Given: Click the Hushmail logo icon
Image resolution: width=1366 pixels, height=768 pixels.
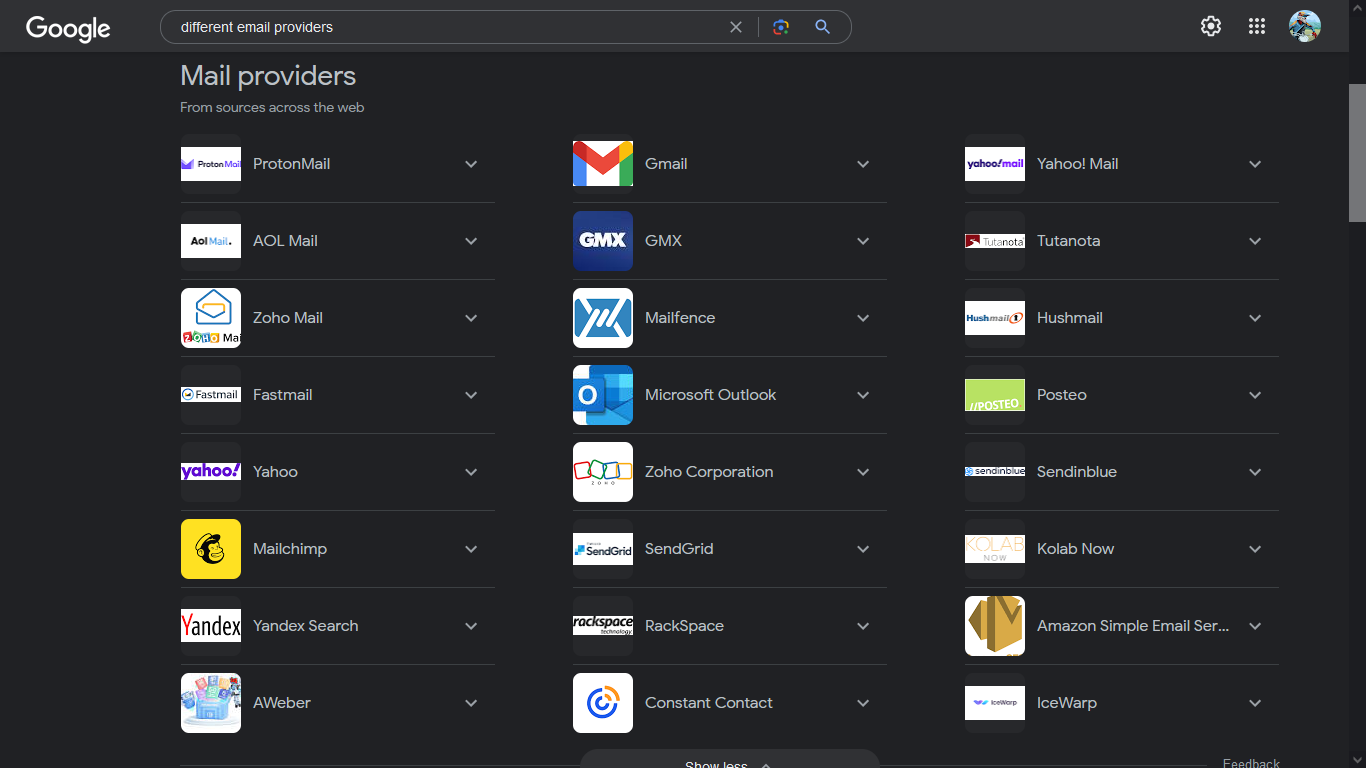Looking at the screenshot, I should click(x=995, y=318).
